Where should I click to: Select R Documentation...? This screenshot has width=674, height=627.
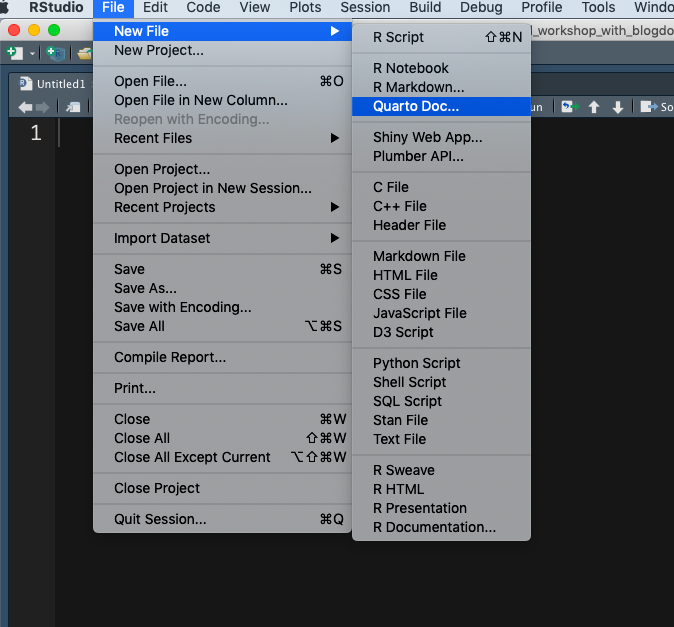441,527
